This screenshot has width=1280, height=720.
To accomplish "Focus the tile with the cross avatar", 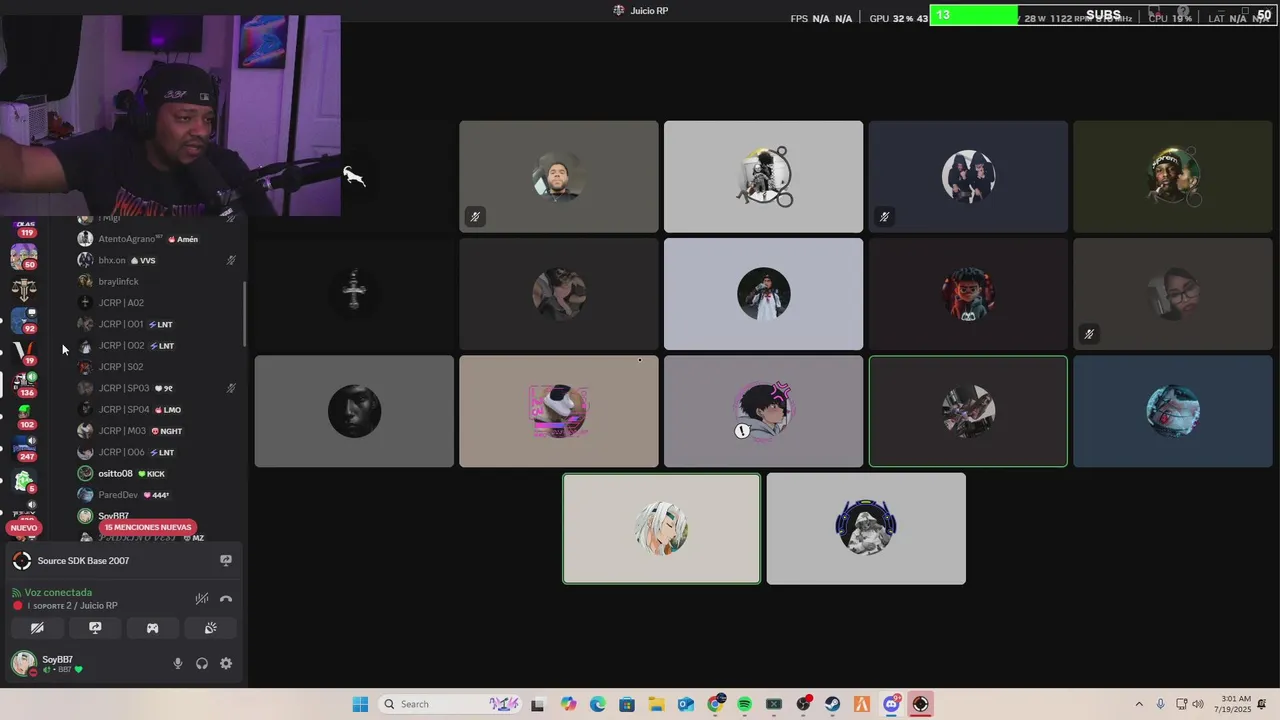I will (x=354, y=294).
